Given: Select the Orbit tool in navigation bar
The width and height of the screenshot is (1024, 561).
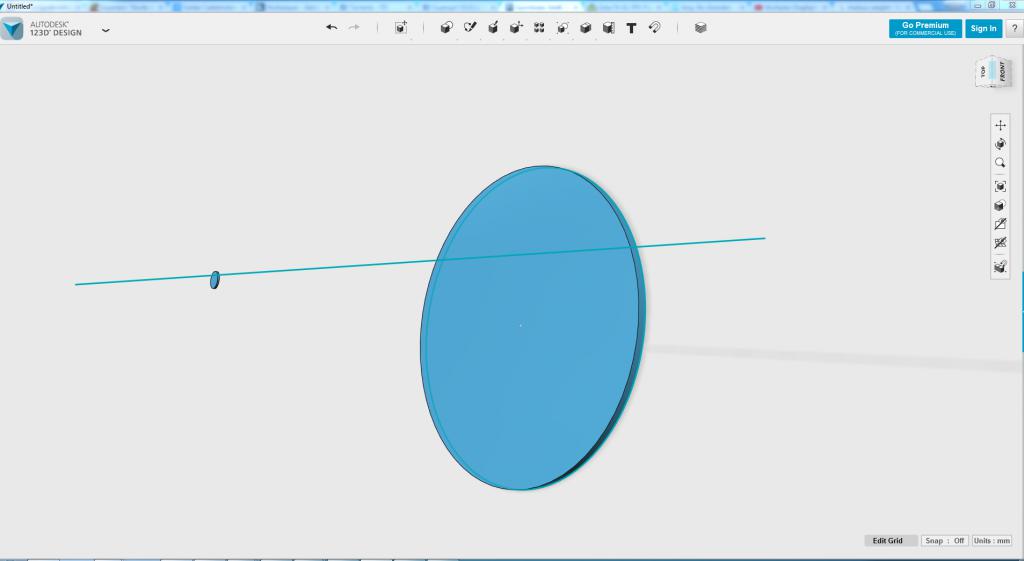Looking at the screenshot, I should tap(1000, 144).
